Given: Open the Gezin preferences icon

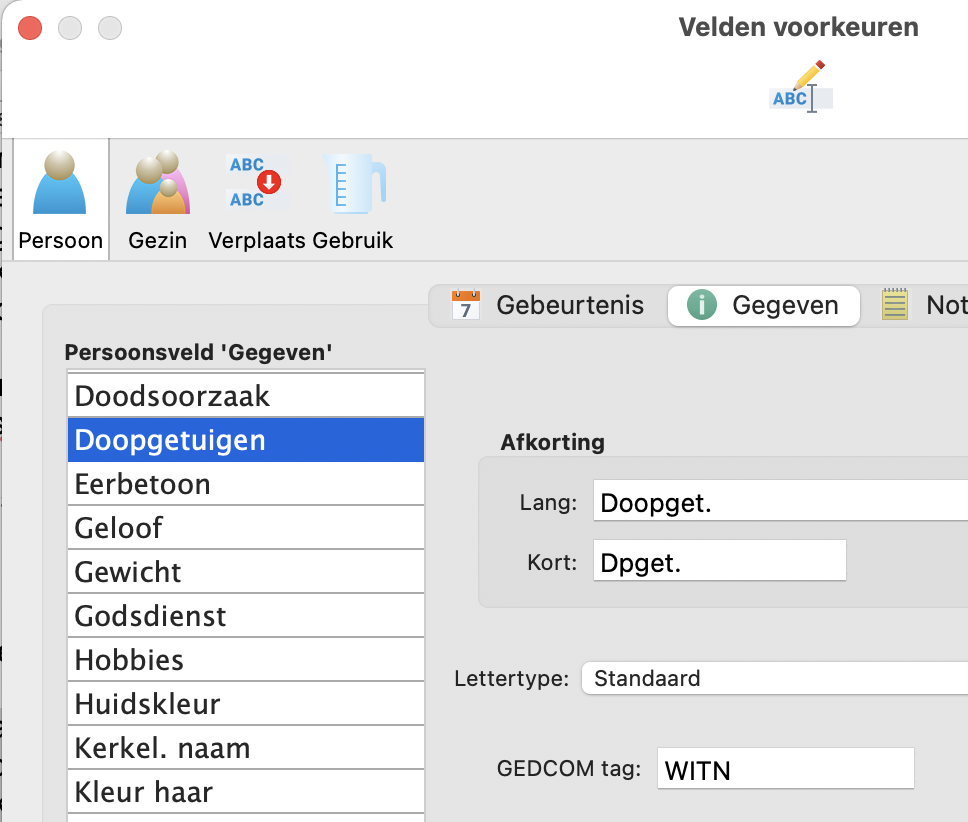Looking at the screenshot, I should [x=158, y=198].
